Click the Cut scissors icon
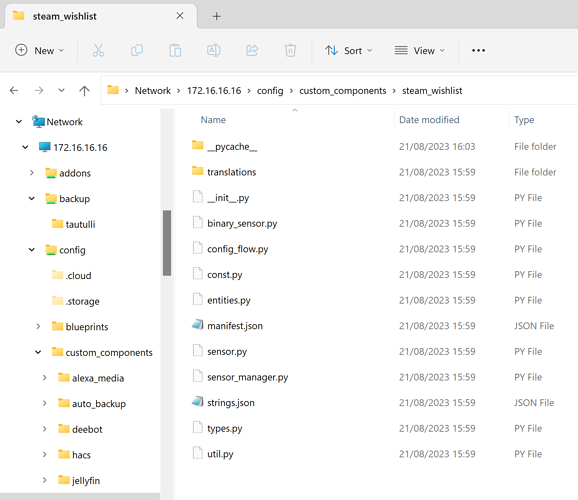The height and width of the screenshot is (500, 578). click(98, 50)
